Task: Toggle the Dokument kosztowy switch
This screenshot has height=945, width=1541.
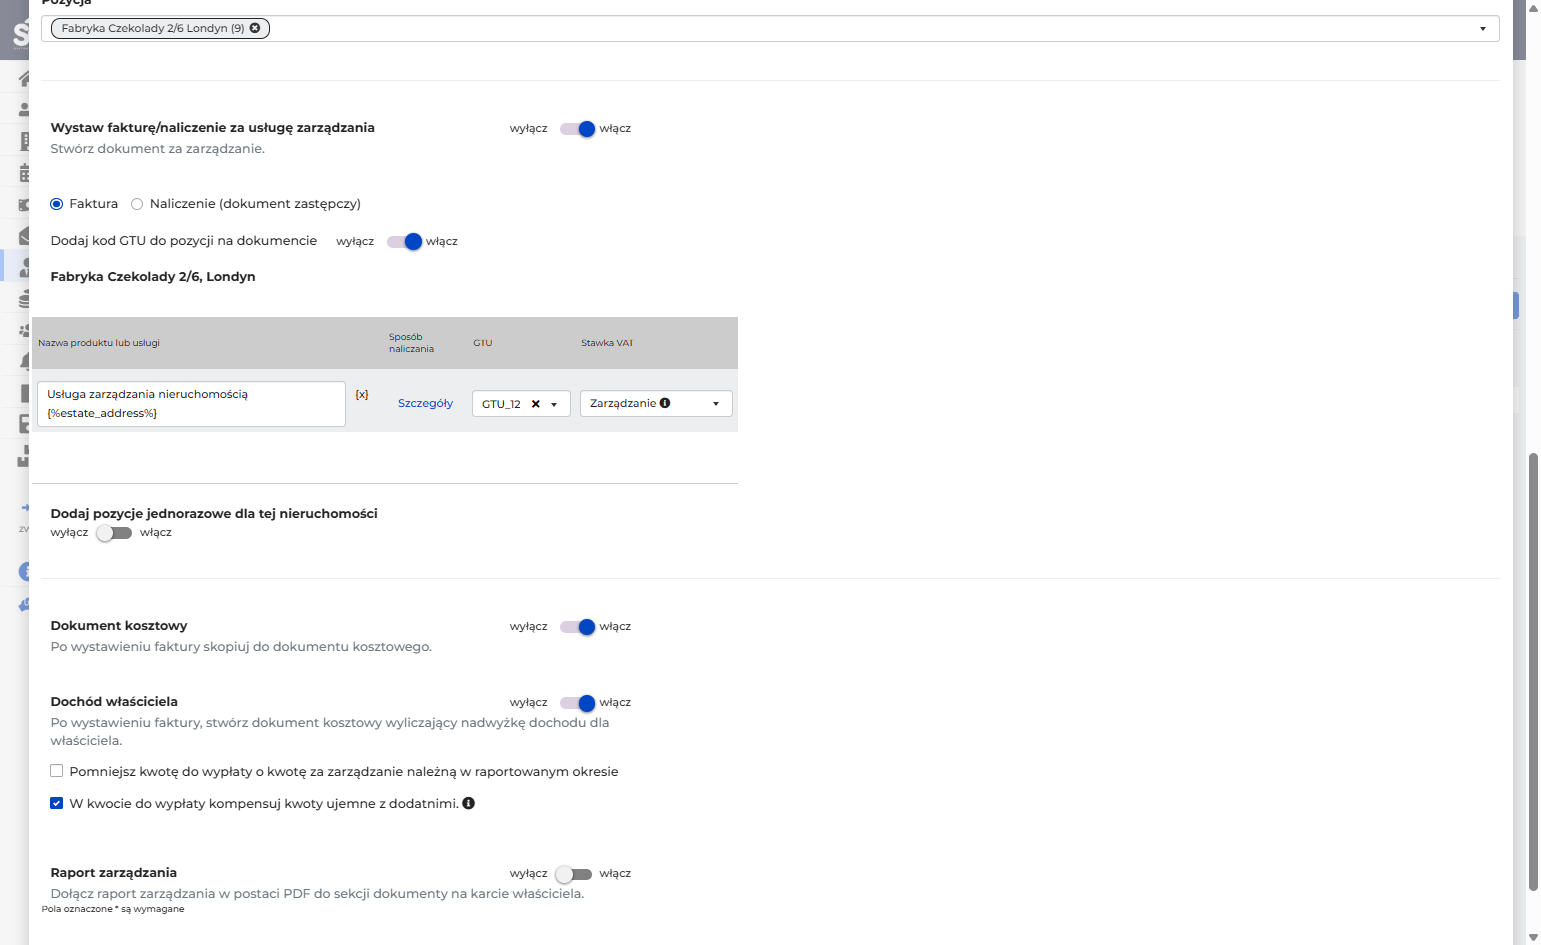Action: click(578, 627)
